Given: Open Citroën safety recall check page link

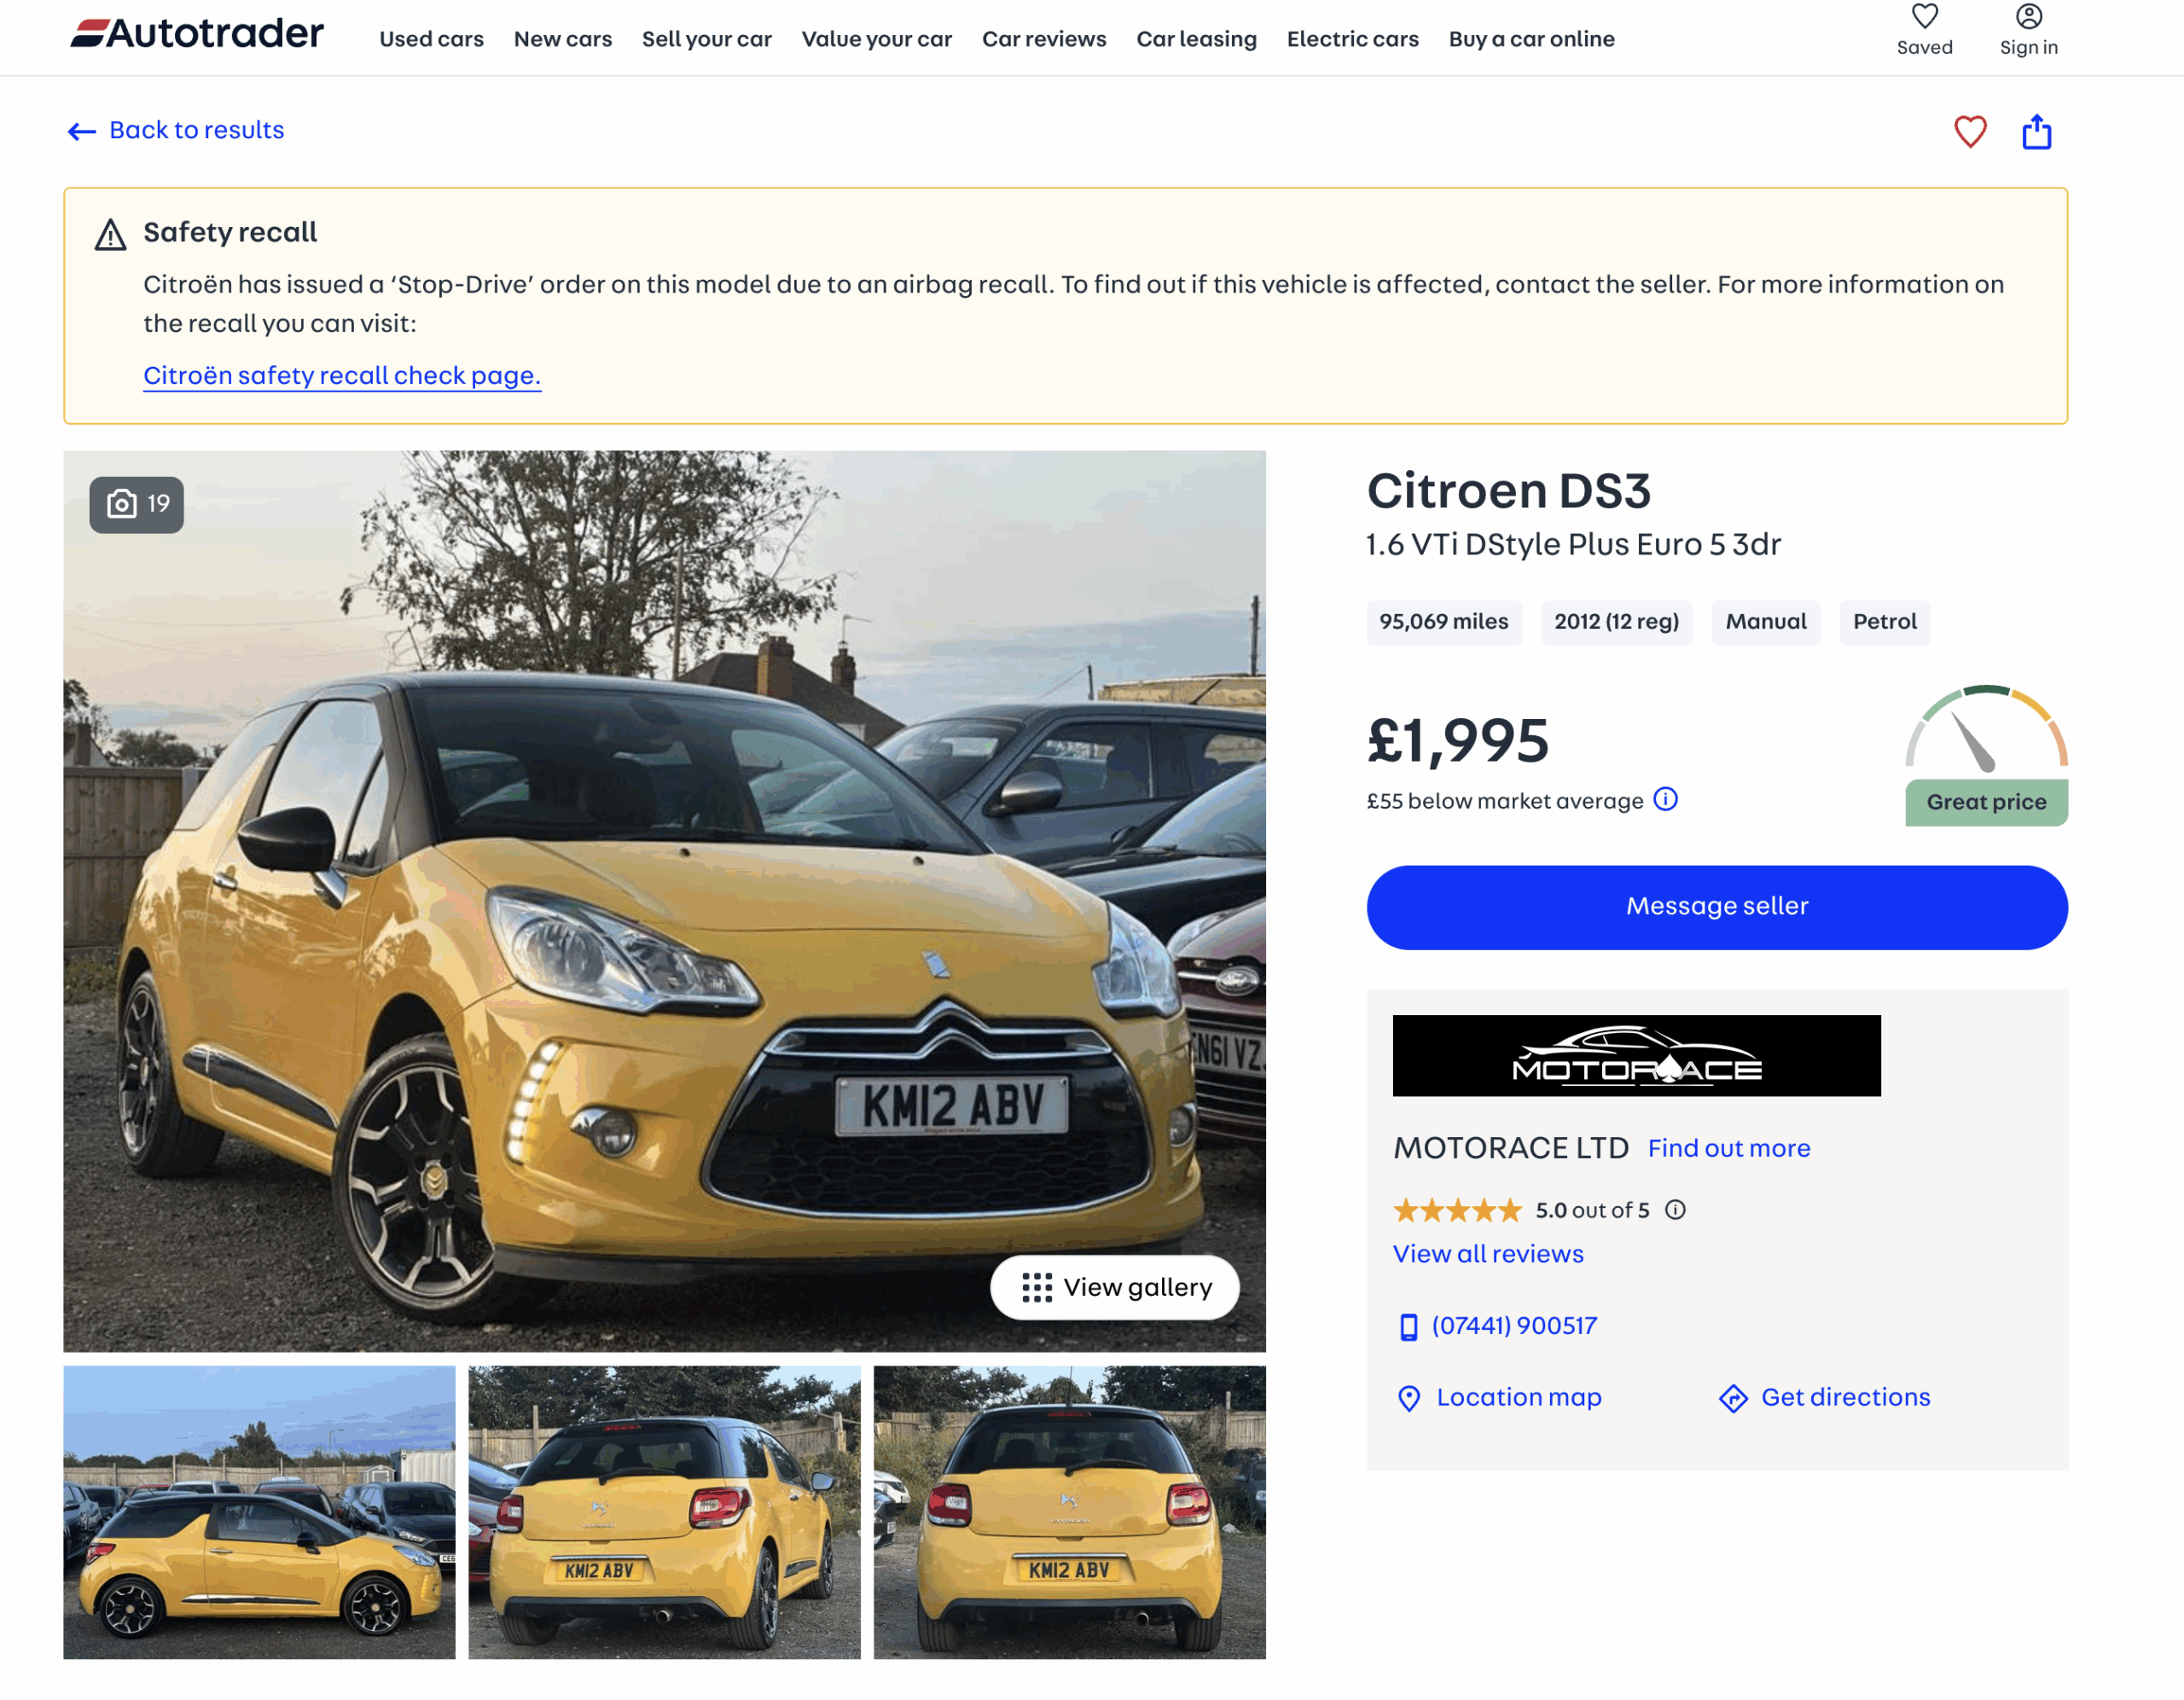Looking at the screenshot, I should [342, 375].
